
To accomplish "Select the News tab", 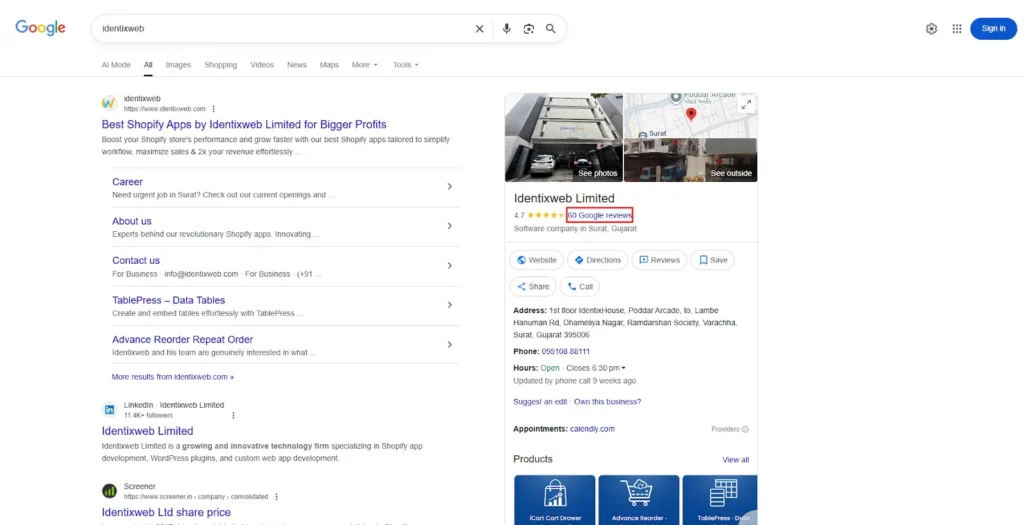I will point(296,65).
